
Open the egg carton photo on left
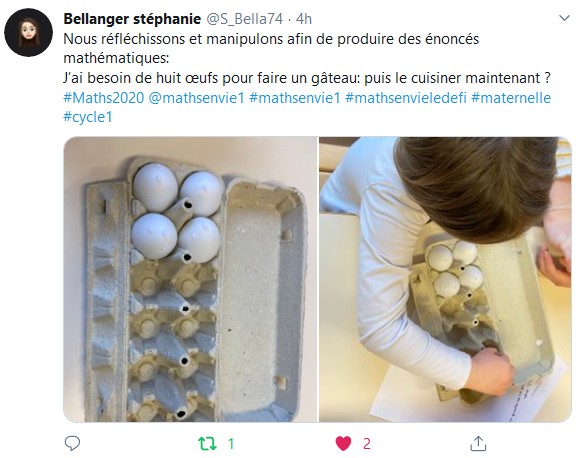point(190,280)
